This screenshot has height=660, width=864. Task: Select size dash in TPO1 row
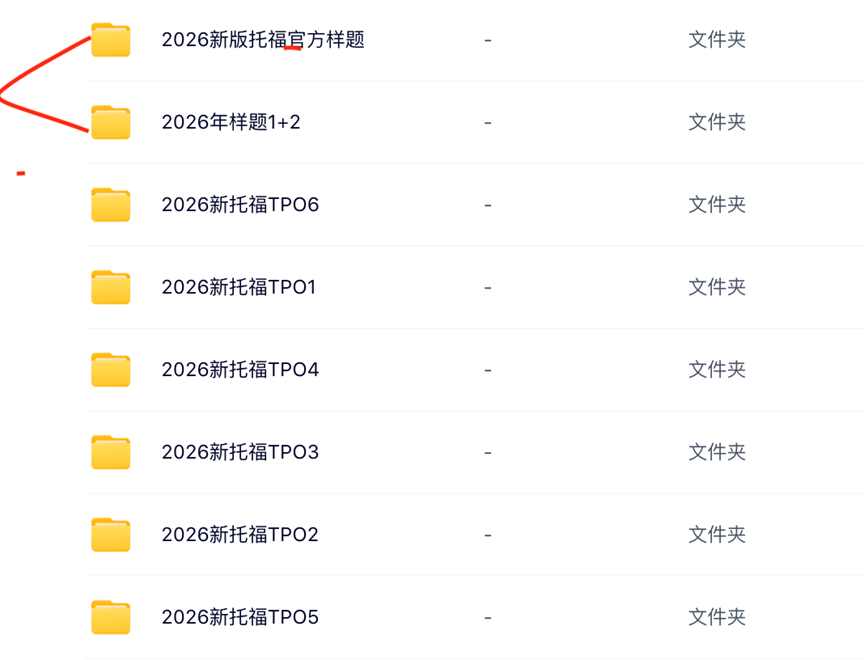point(487,287)
